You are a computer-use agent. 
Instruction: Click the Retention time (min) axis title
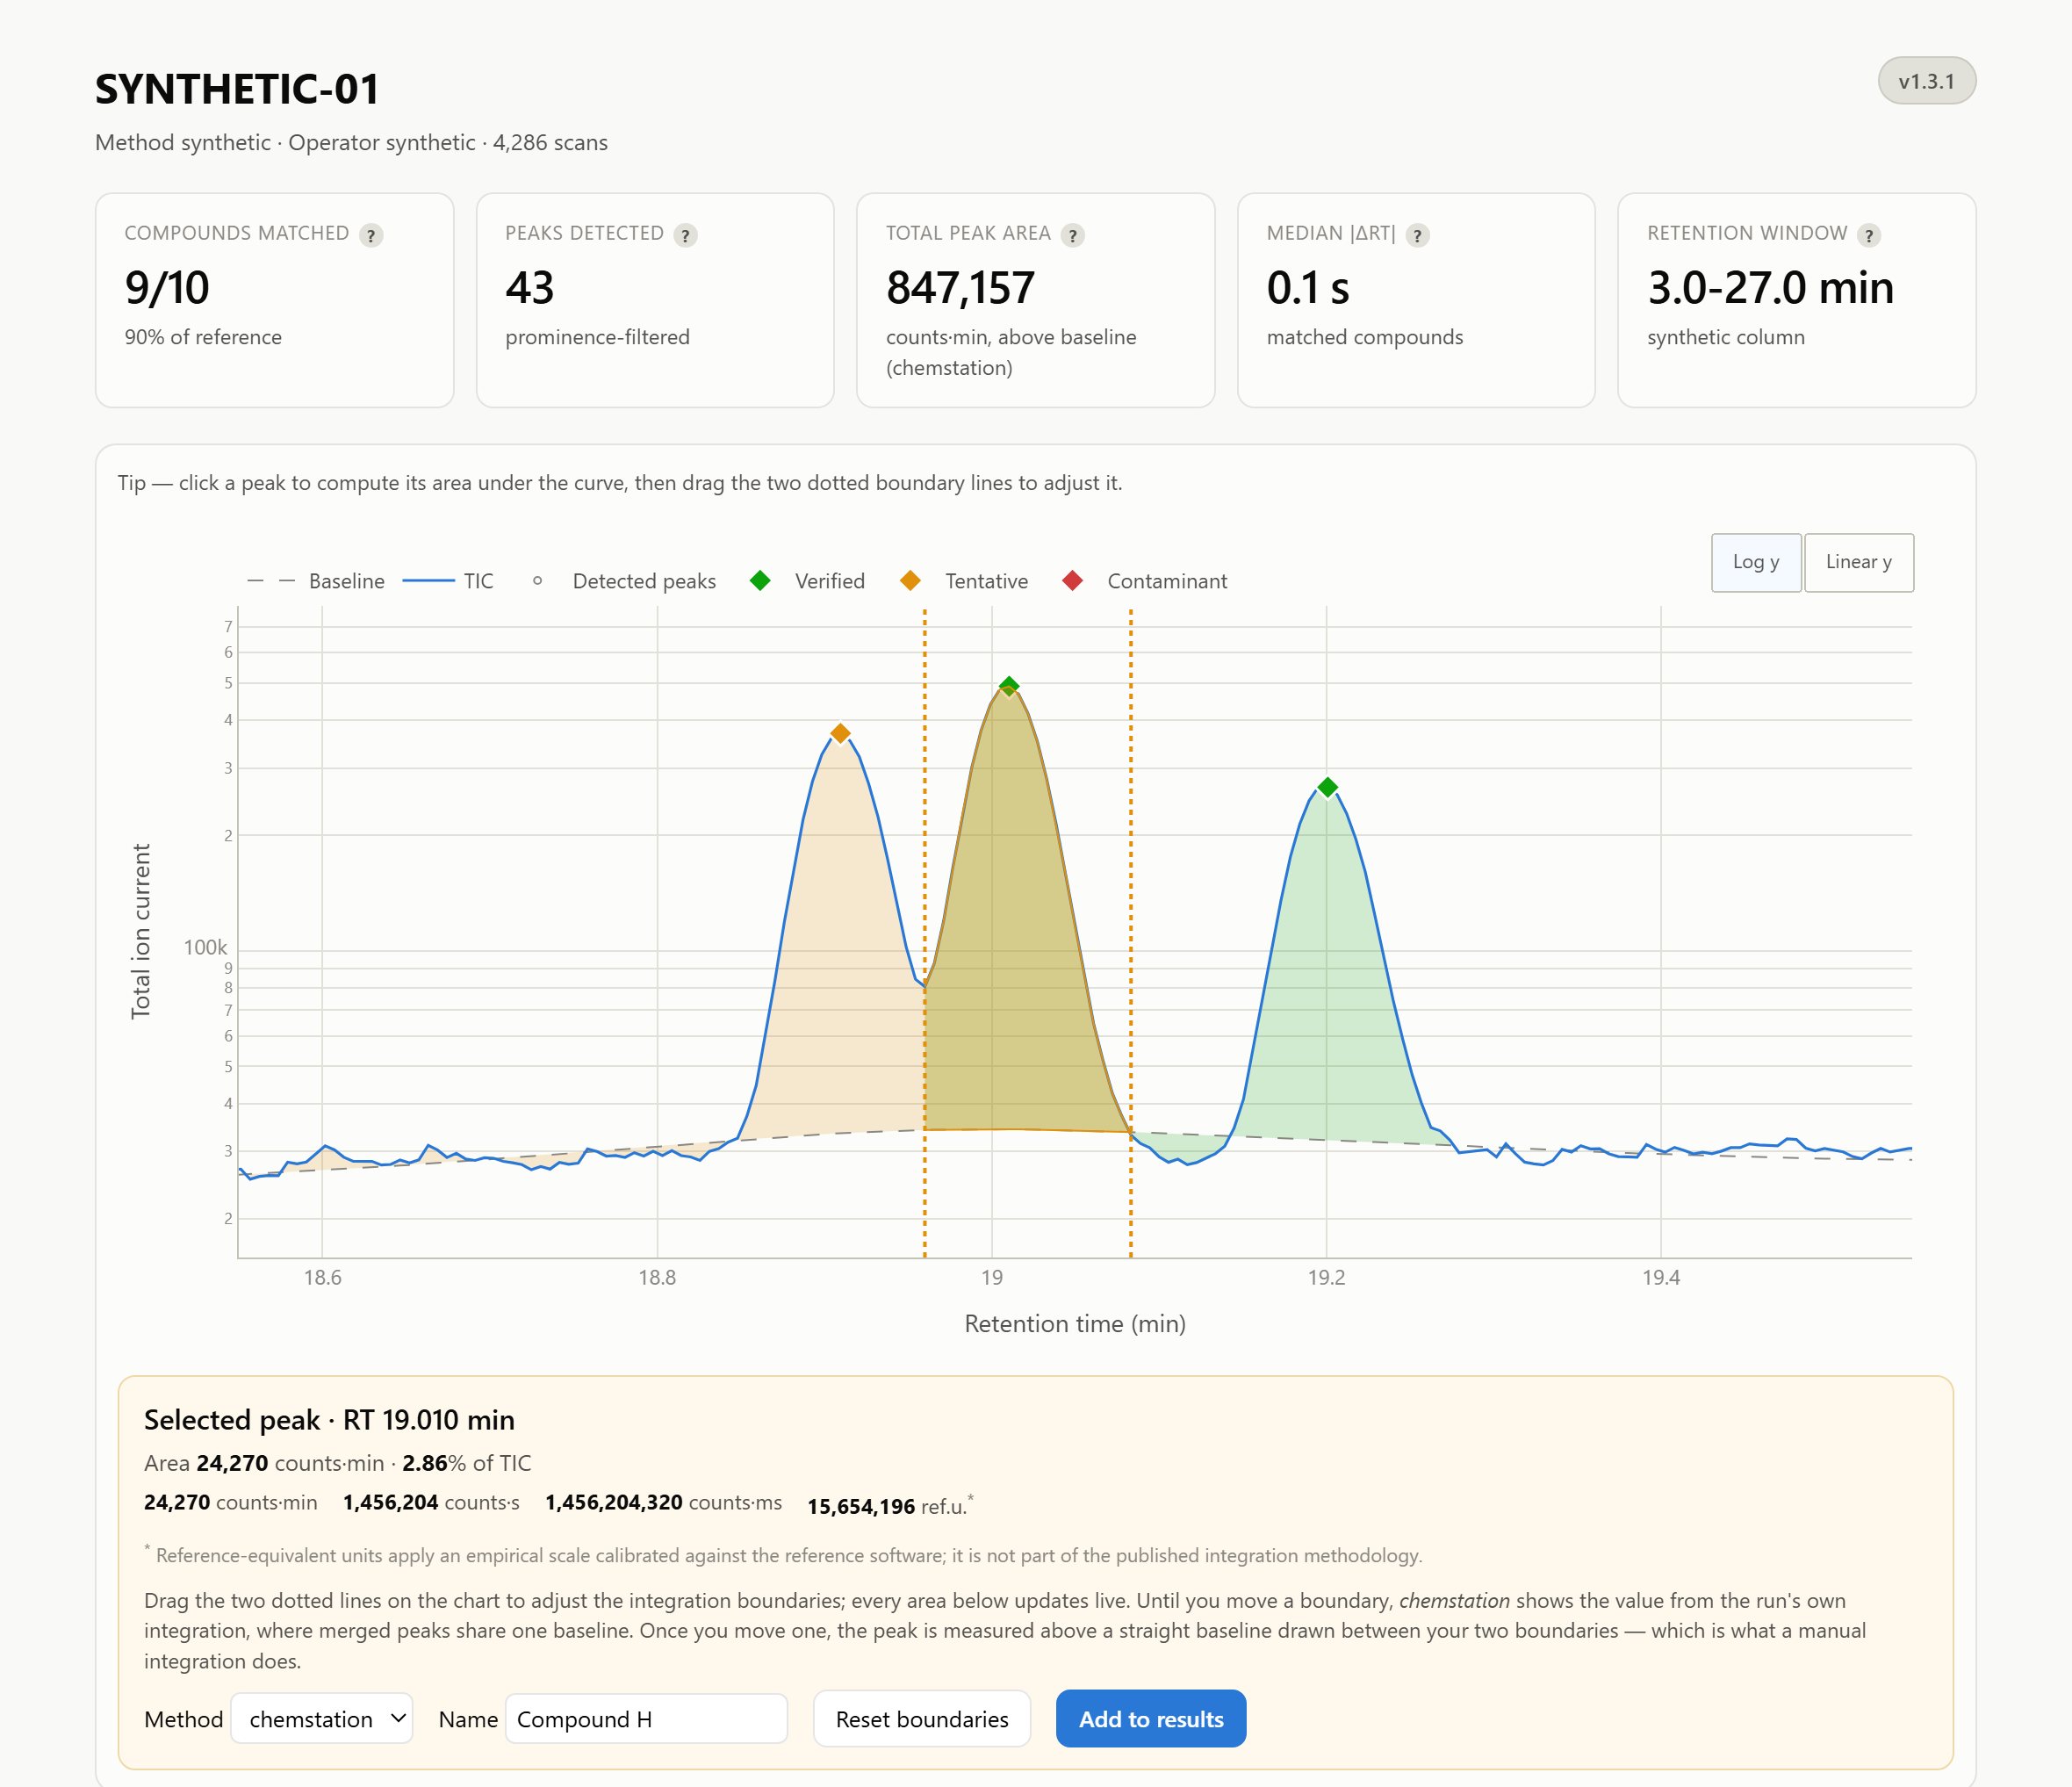(1075, 1323)
